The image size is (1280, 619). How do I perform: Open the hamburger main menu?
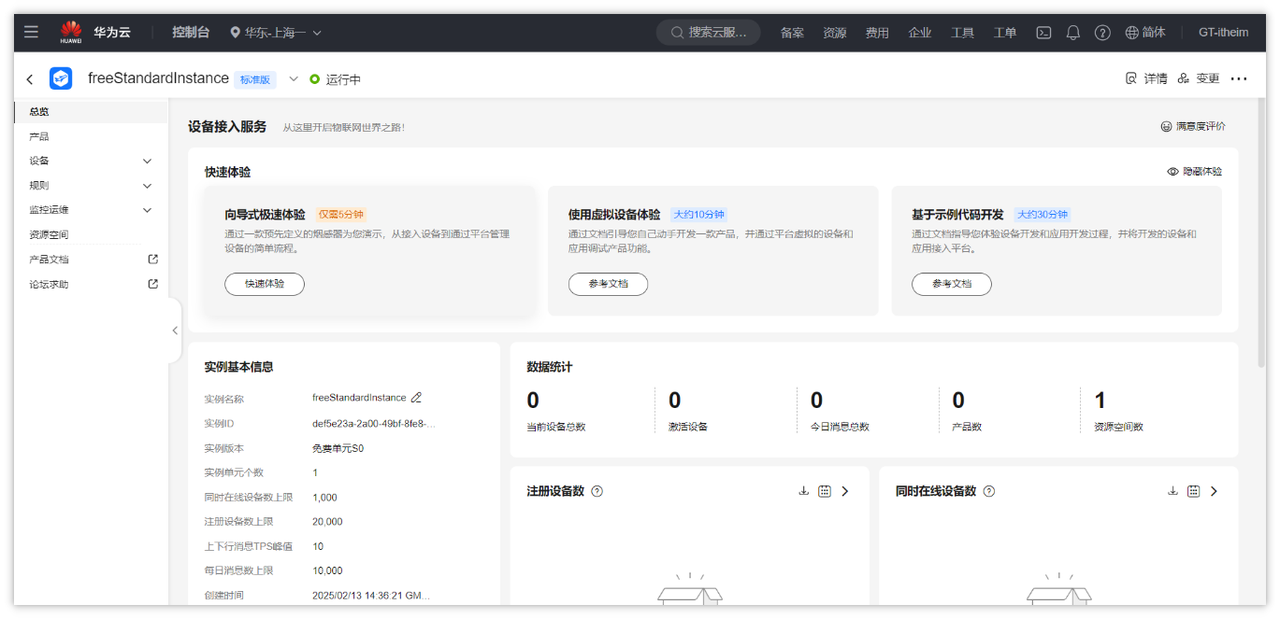[x=31, y=32]
